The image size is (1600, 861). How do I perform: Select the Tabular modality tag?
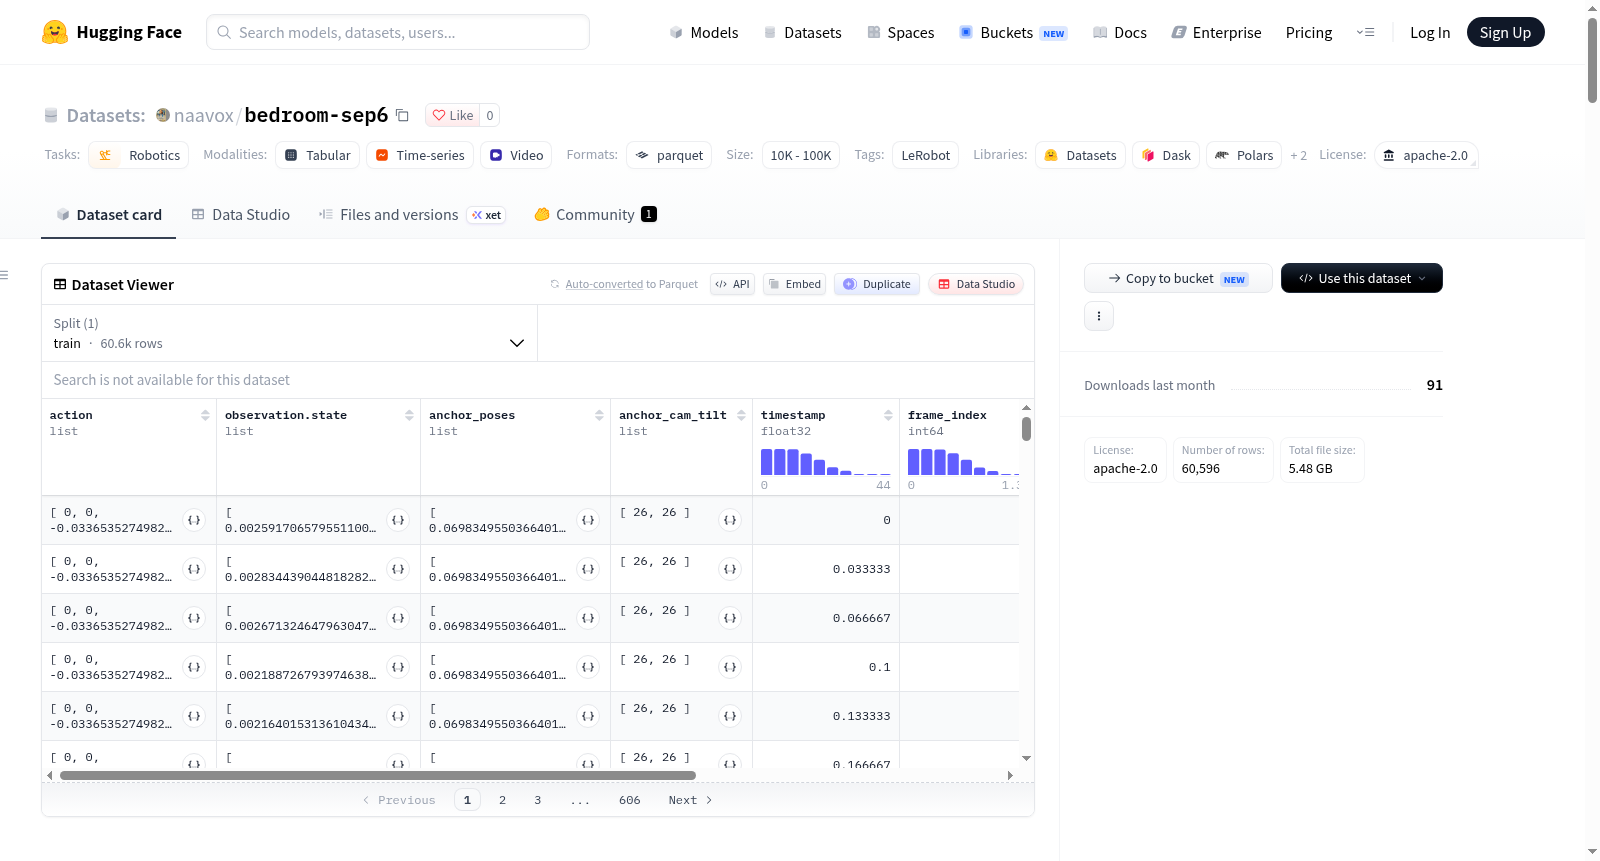point(318,155)
